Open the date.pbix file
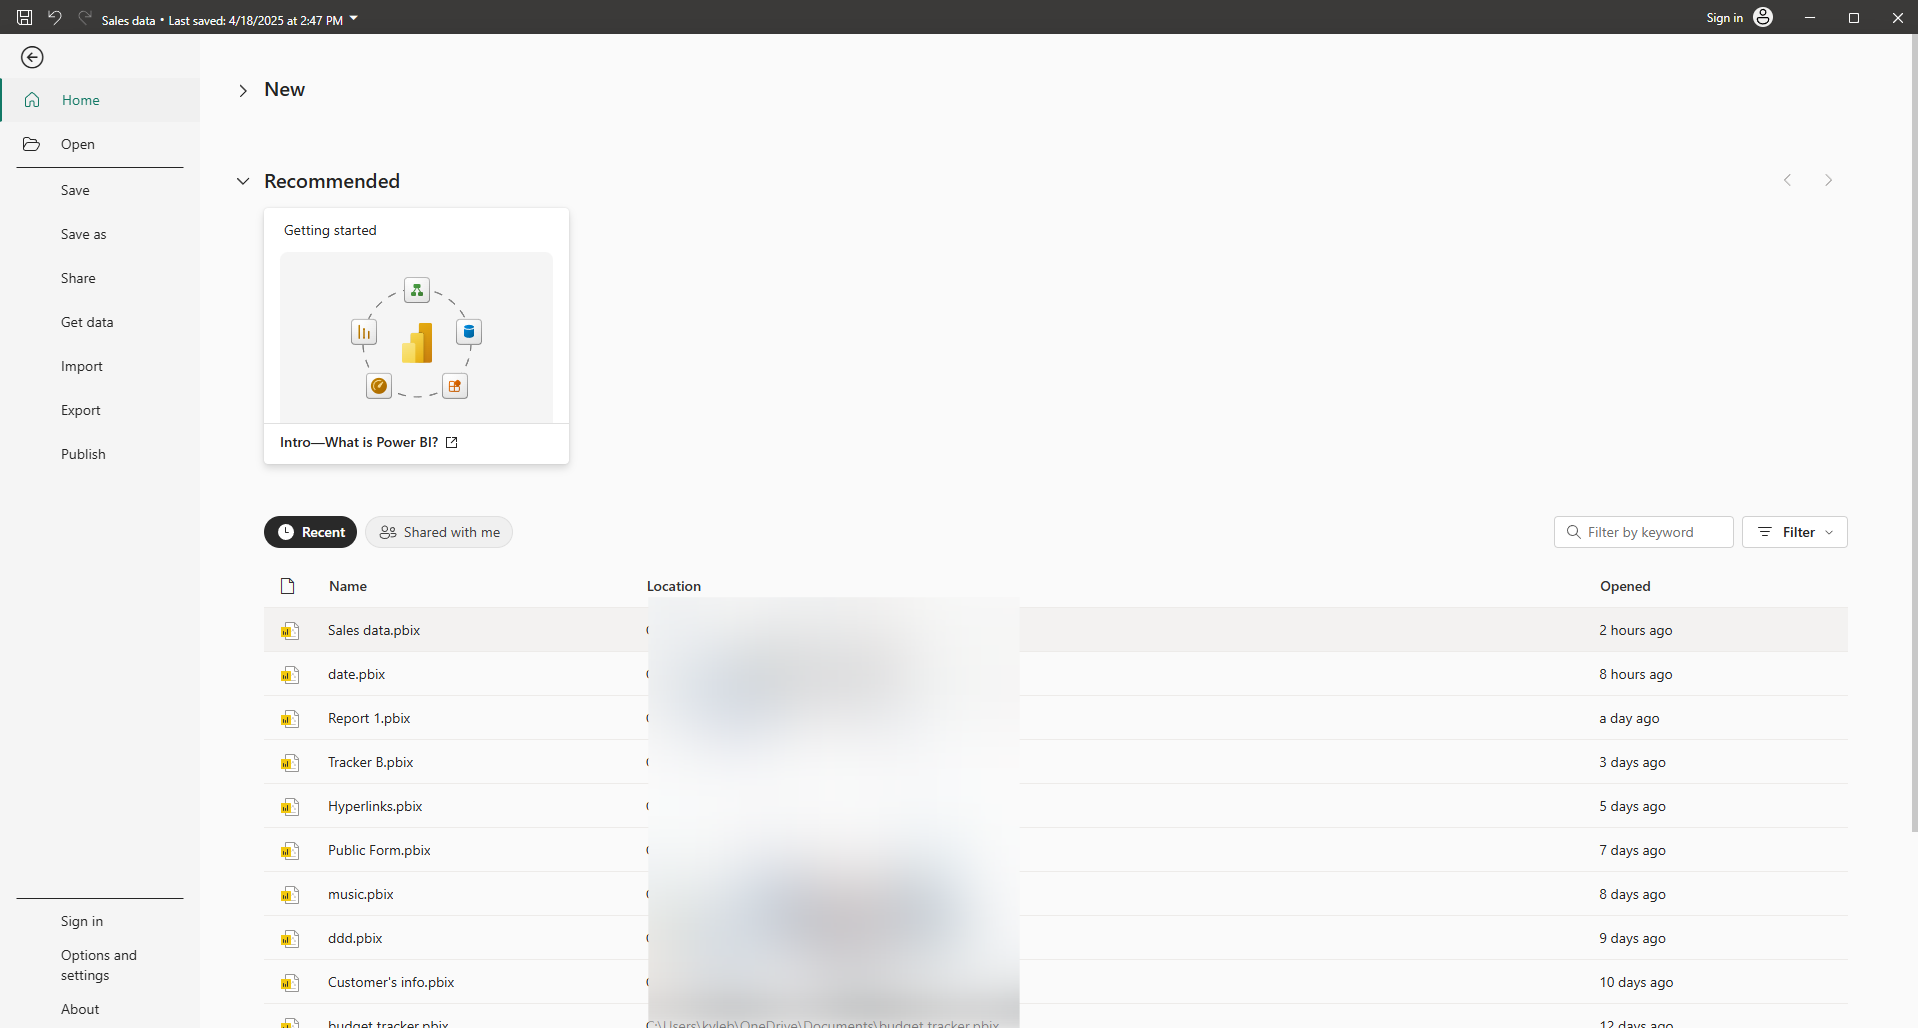1918x1028 pixels. [x=356, y=674]
